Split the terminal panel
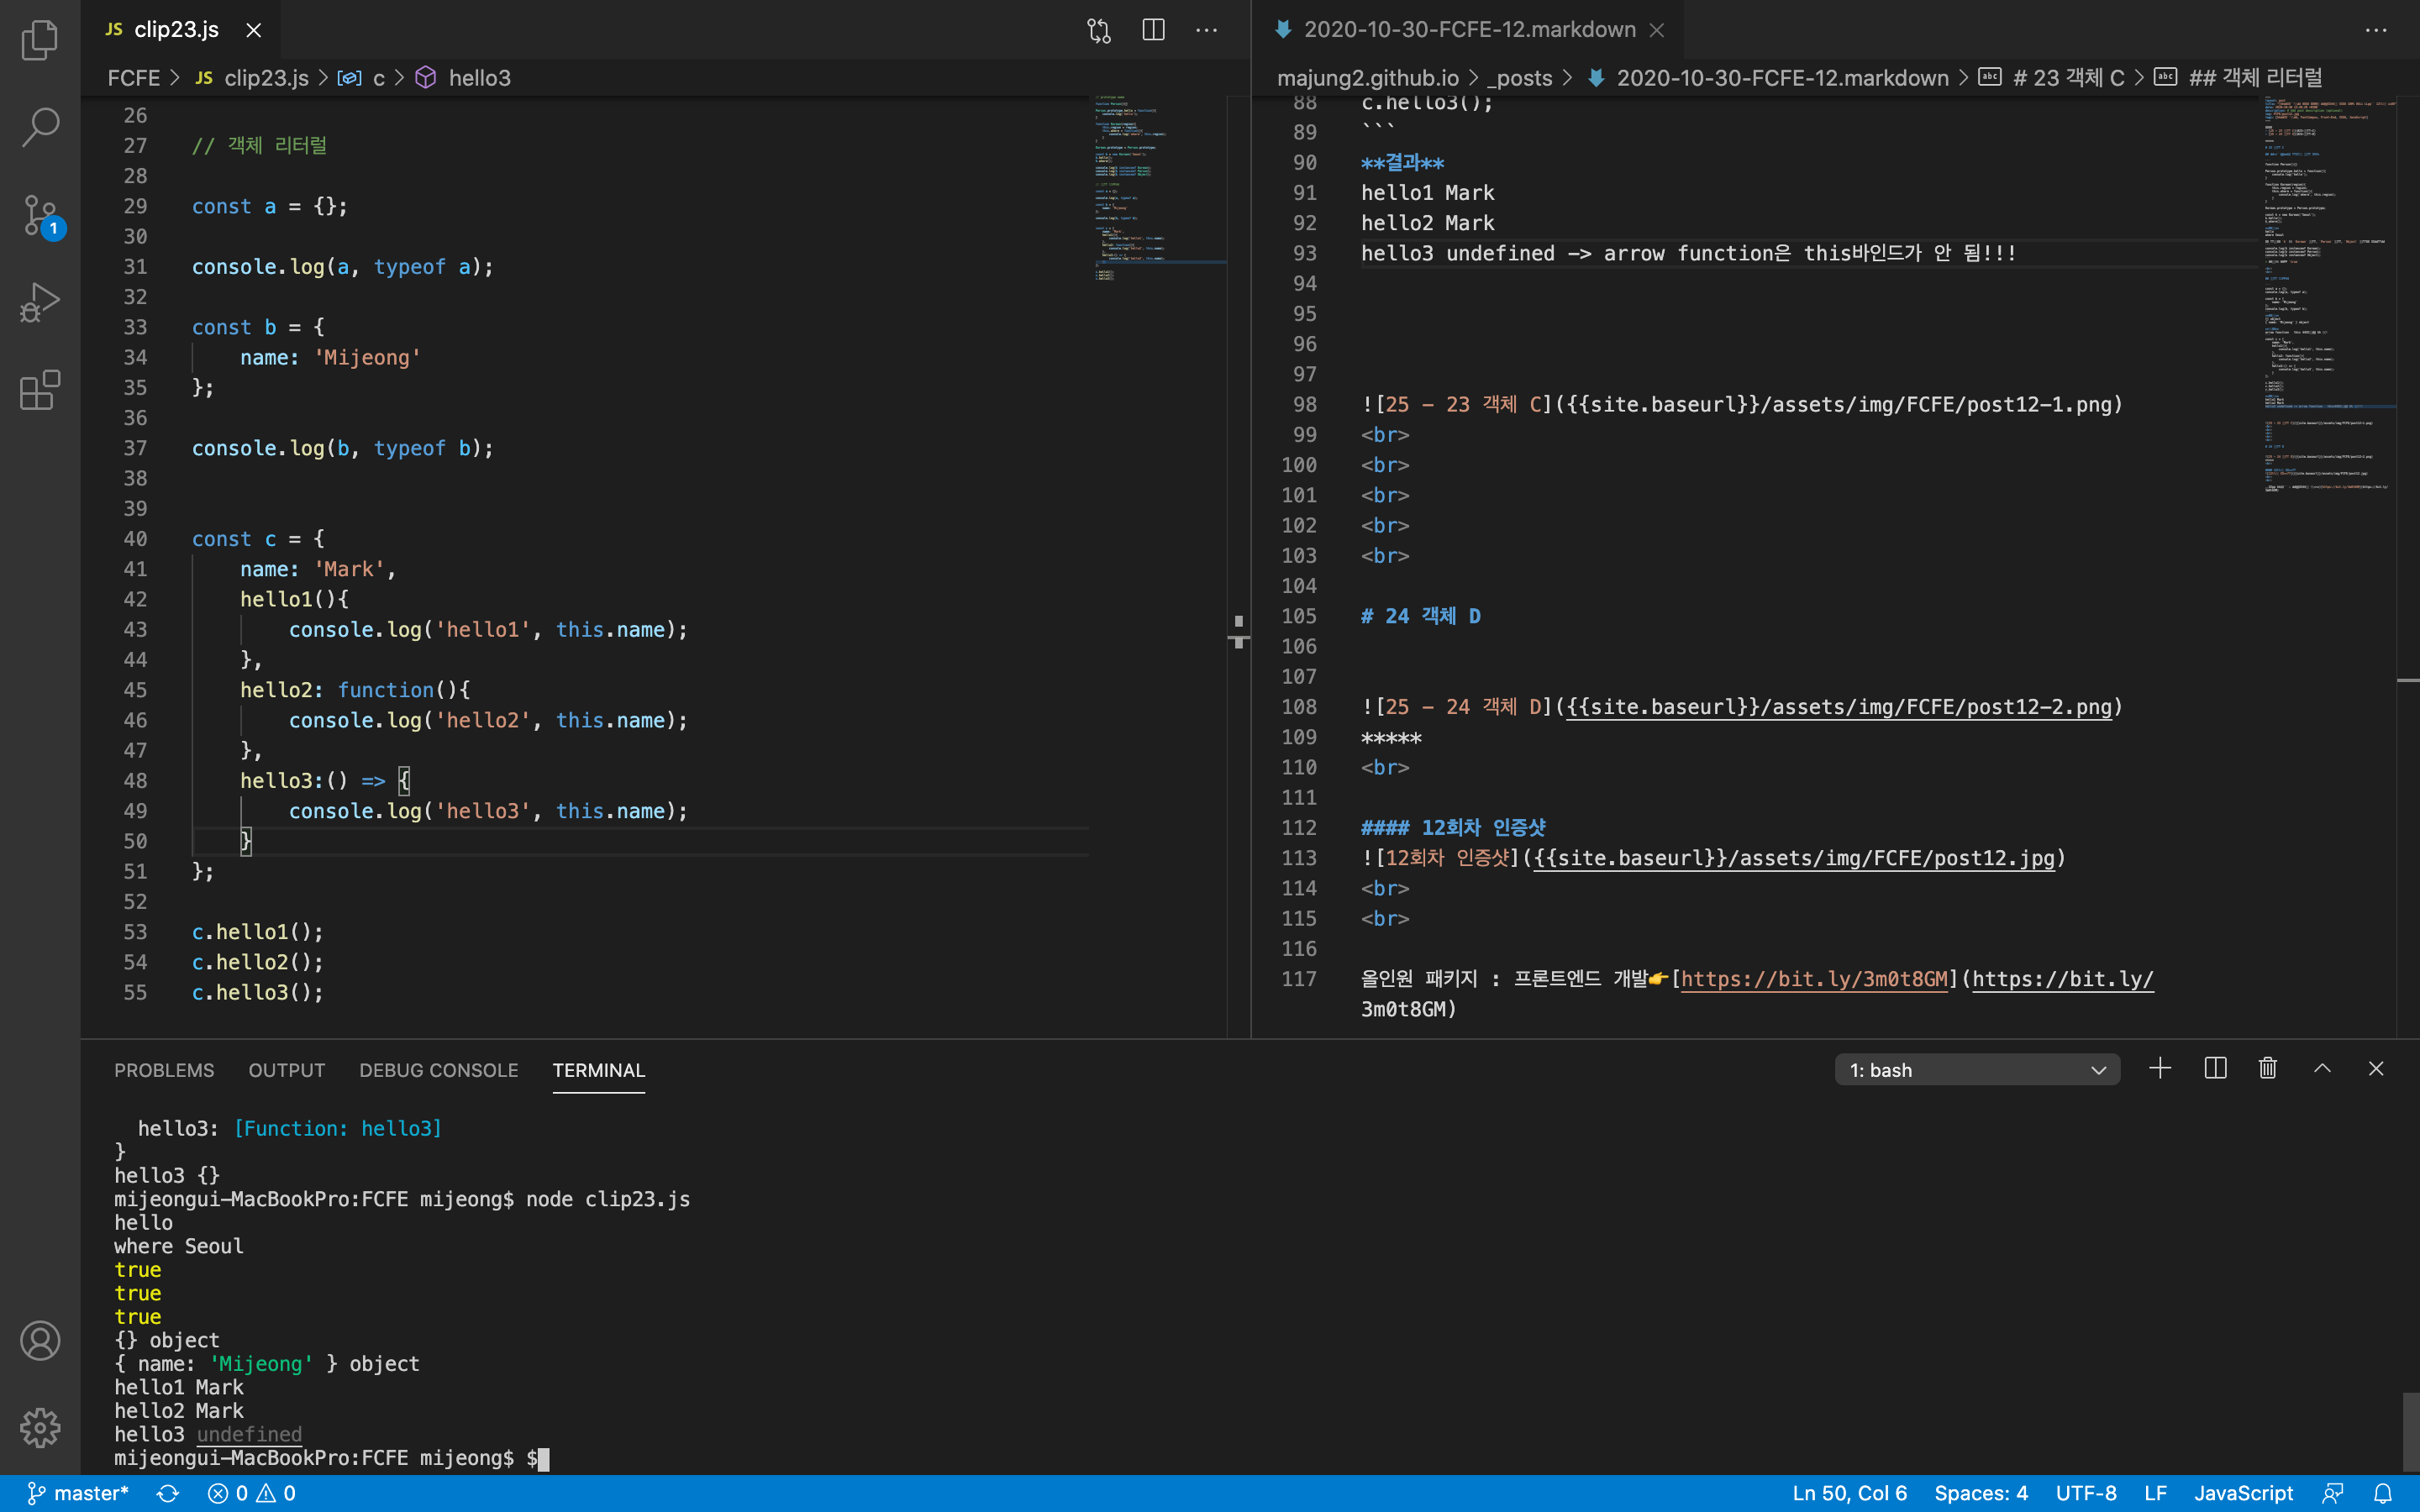2420x1512 pixels. pyautogui.click(x=2215, y=1069)
